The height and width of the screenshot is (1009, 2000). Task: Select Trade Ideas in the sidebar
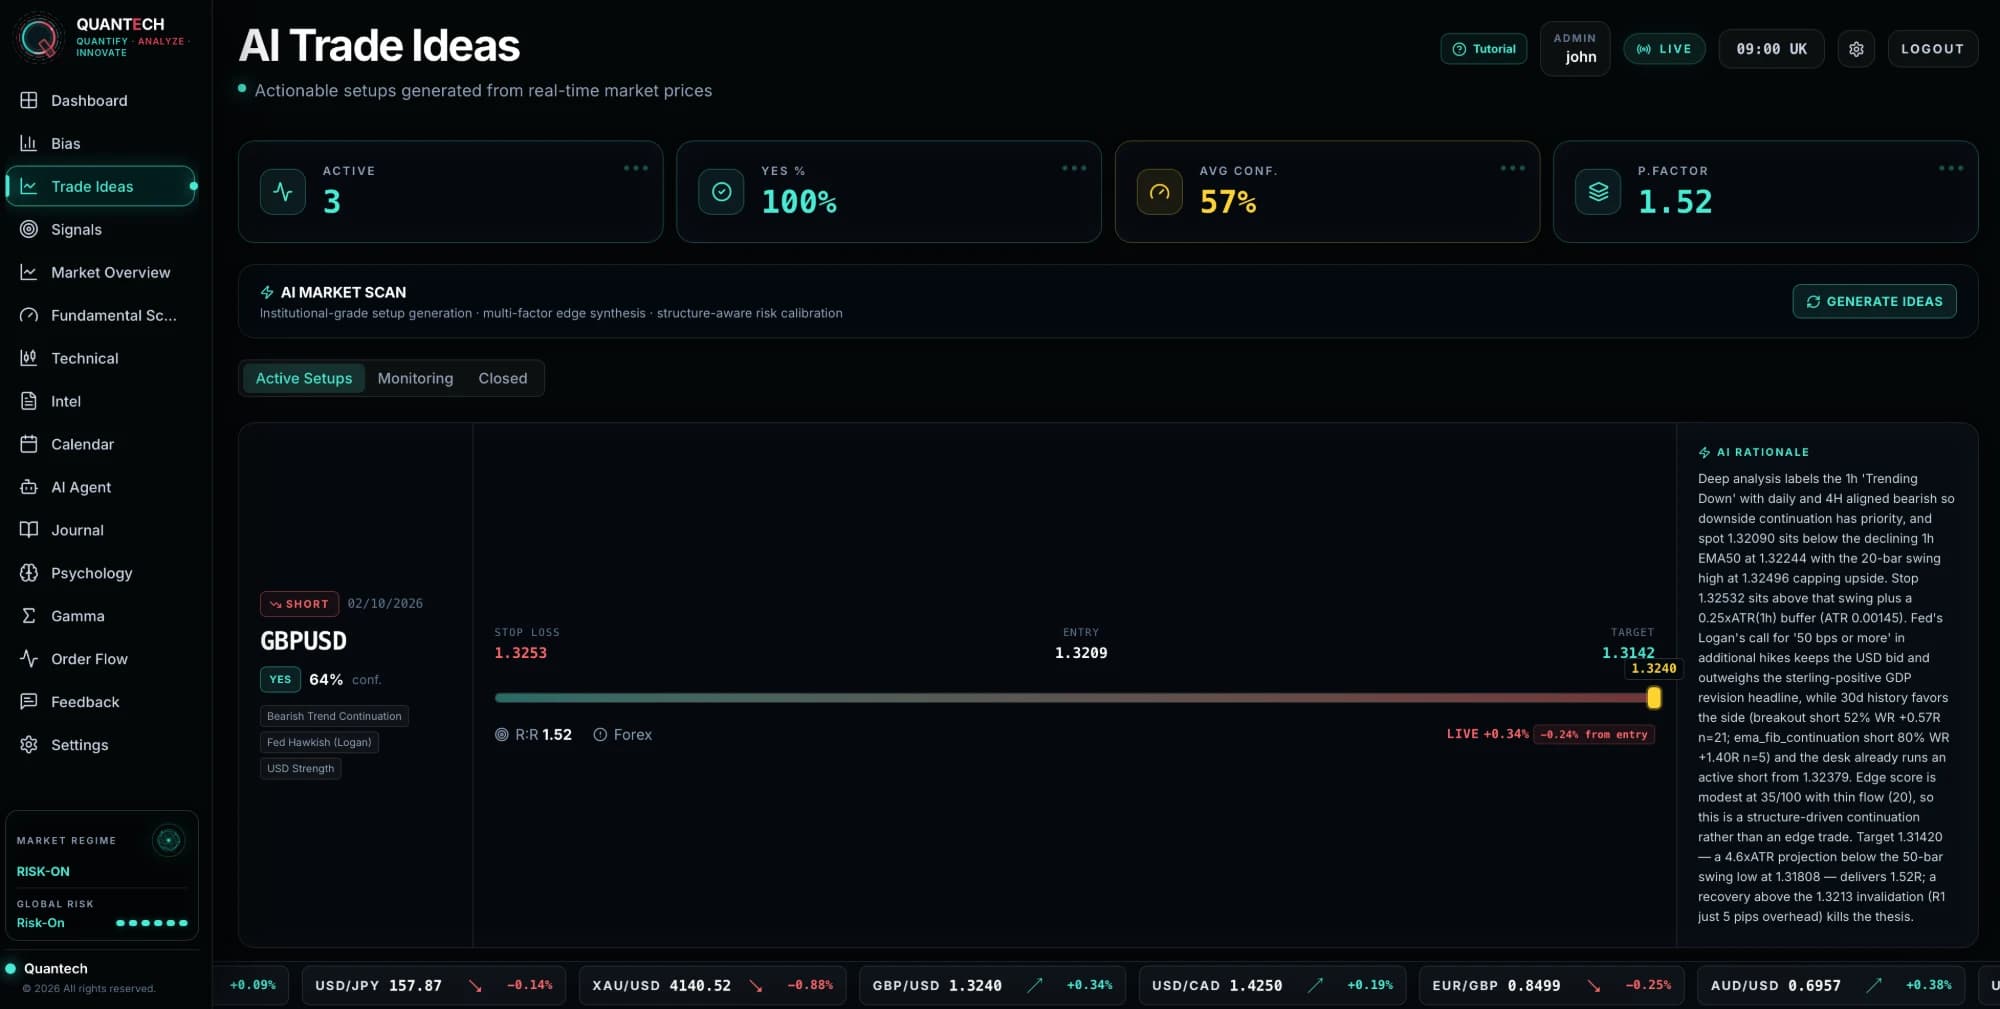point(100,186)
